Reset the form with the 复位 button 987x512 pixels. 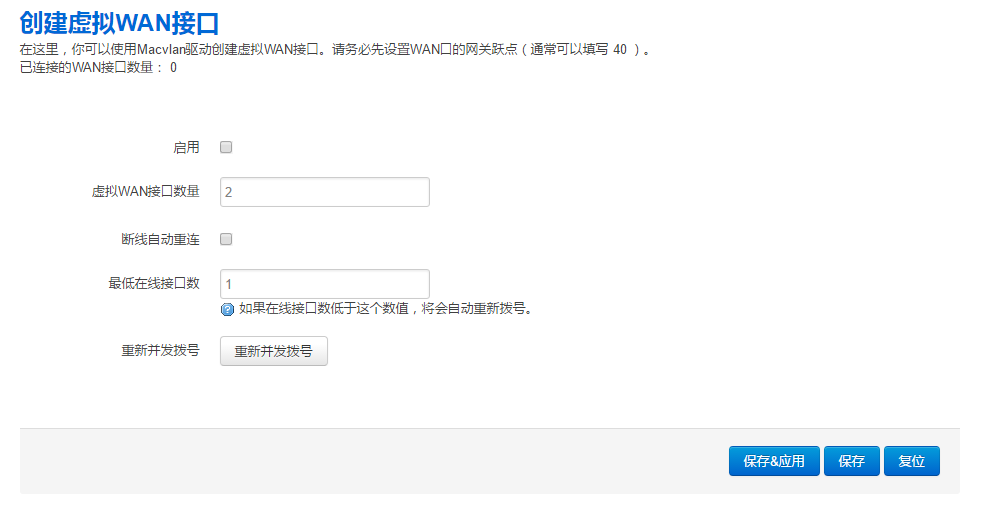(x=911, y=461)
